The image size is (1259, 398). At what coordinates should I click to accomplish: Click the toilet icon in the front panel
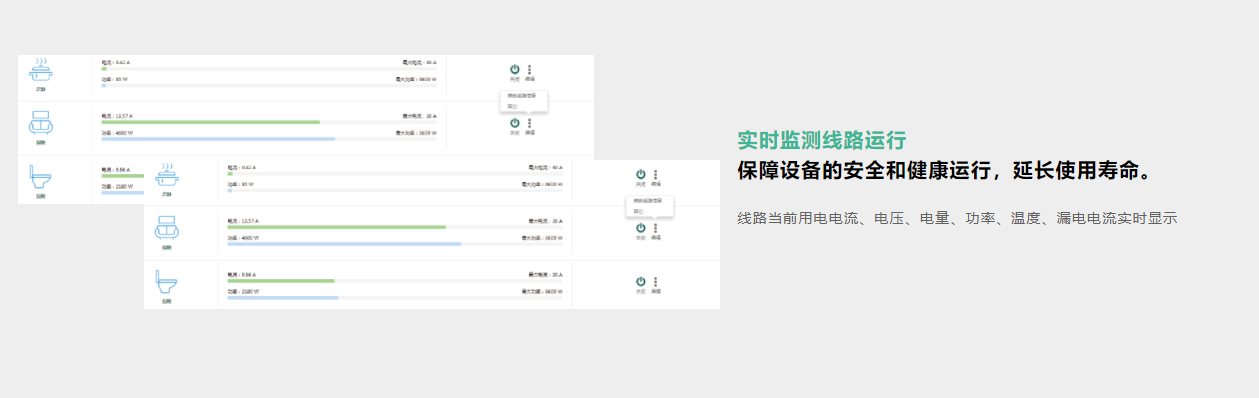tap(167, 283)
